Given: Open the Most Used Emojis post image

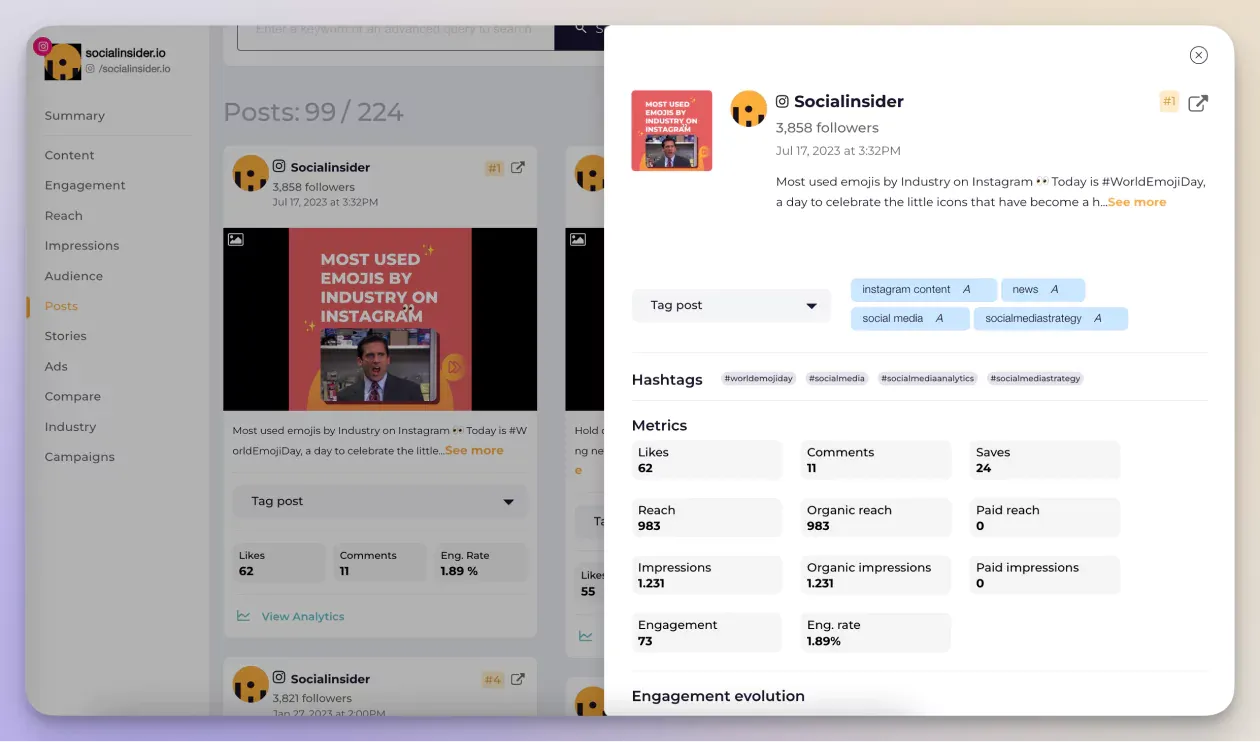Looking at the screenshot, I should pyautogui.click(x=380, y=319).
